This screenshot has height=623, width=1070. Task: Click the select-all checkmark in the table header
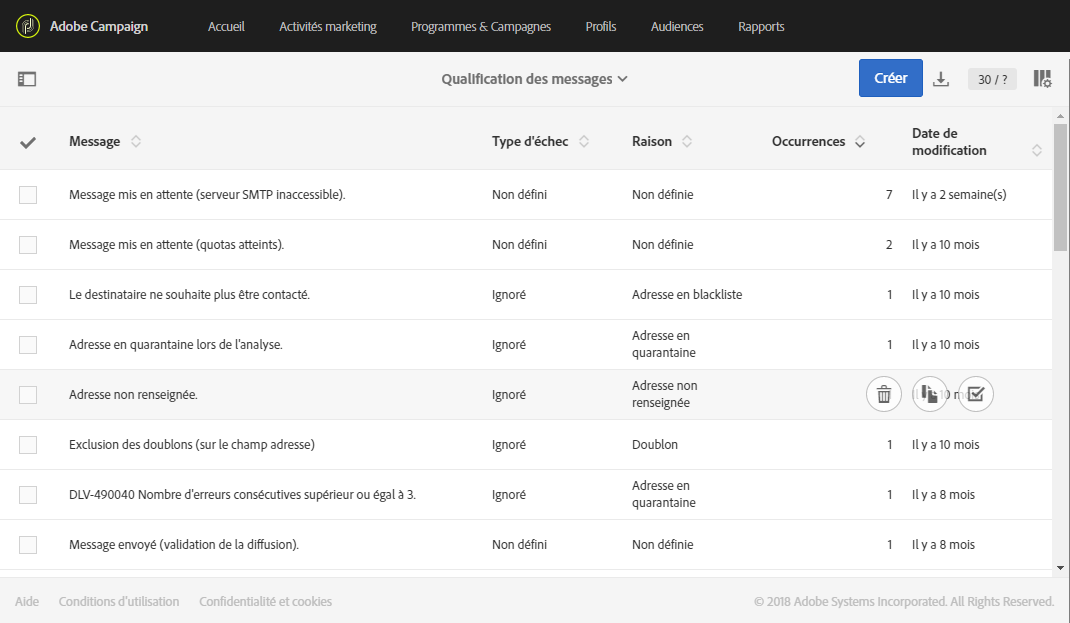tap(28, 142)
